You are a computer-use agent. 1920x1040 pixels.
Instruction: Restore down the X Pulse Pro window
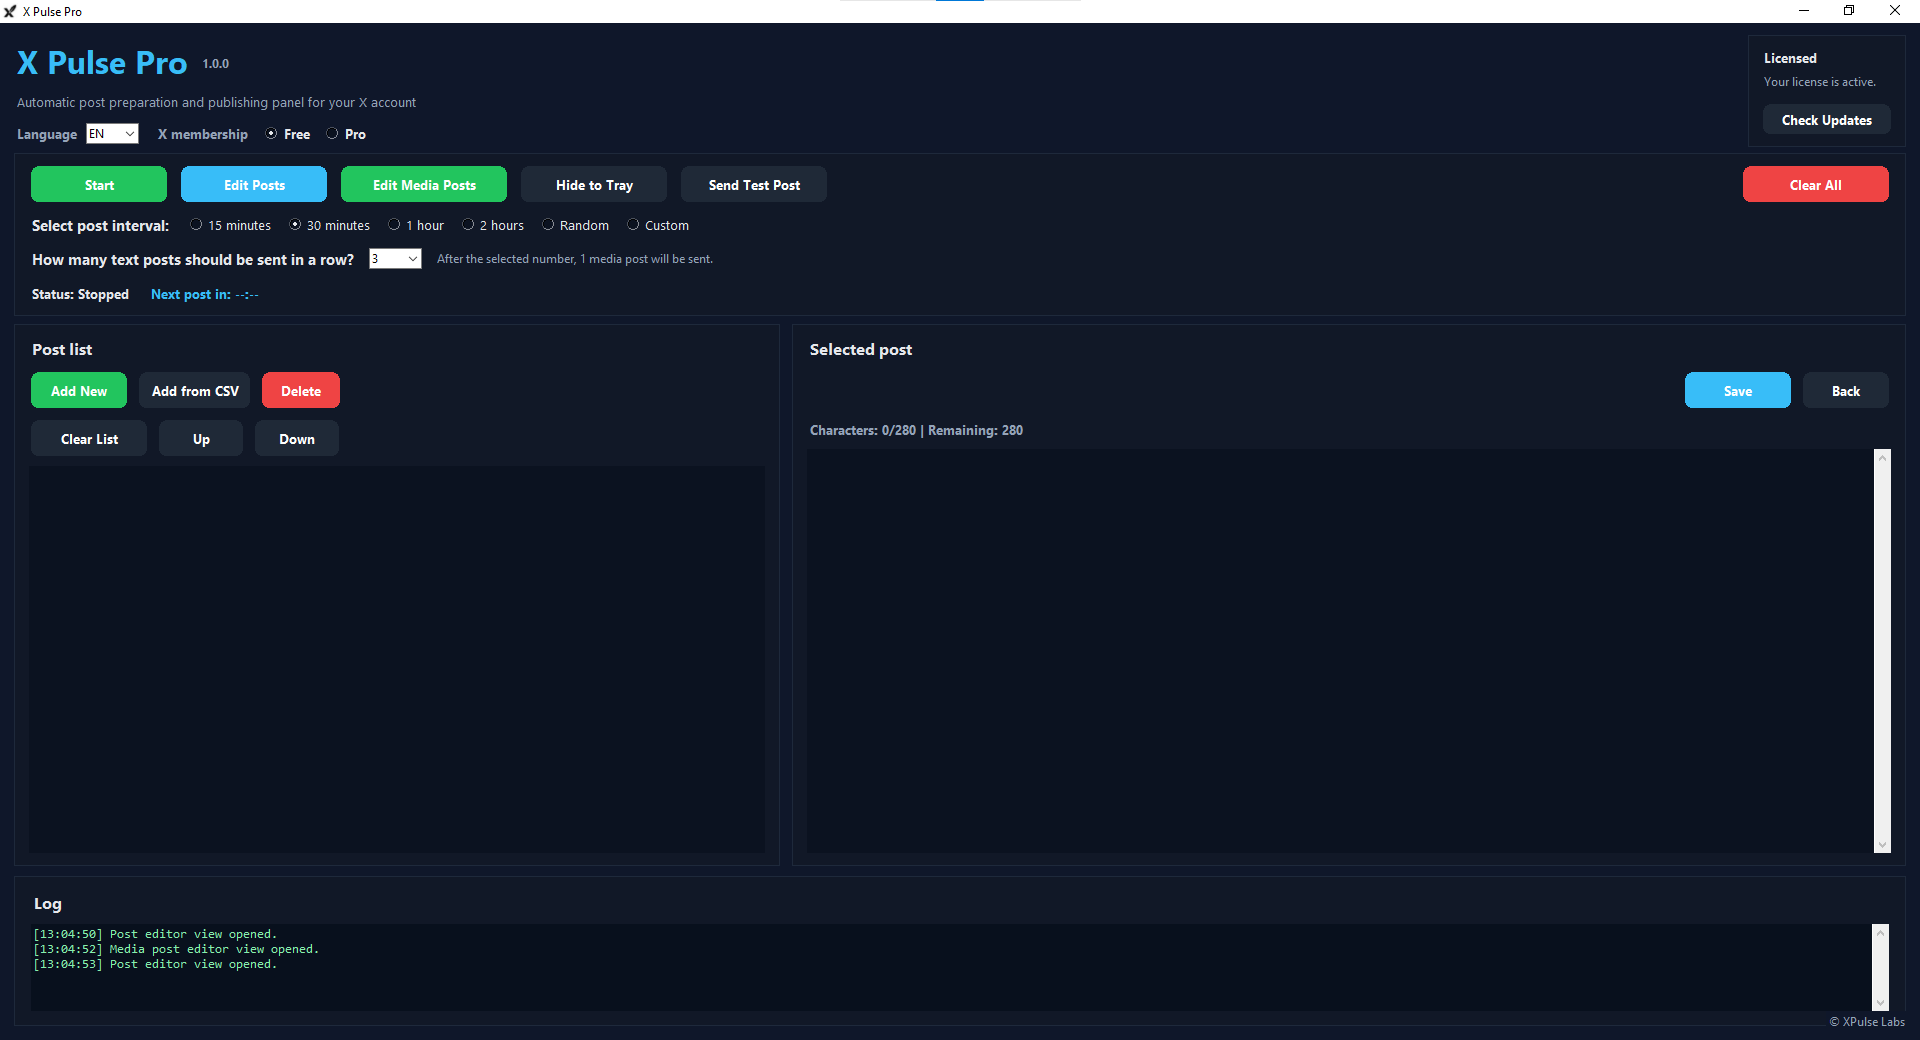(x=1849, y=11)
